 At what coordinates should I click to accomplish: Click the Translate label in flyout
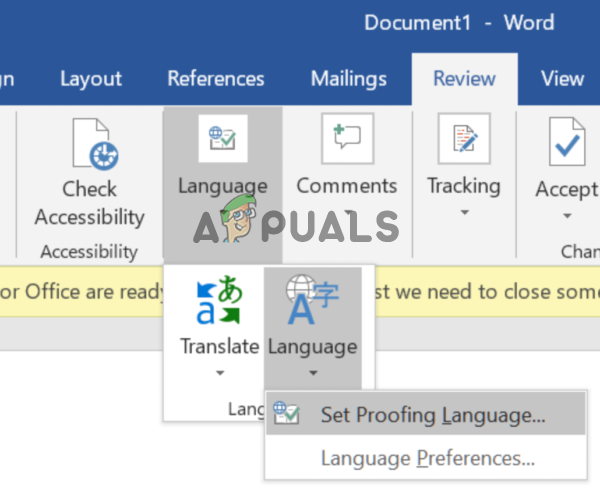220,347
